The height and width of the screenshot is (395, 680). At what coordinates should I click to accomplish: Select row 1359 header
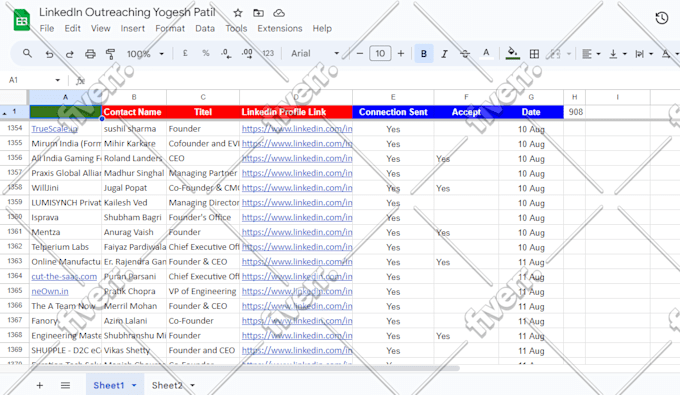coord(15,202)
